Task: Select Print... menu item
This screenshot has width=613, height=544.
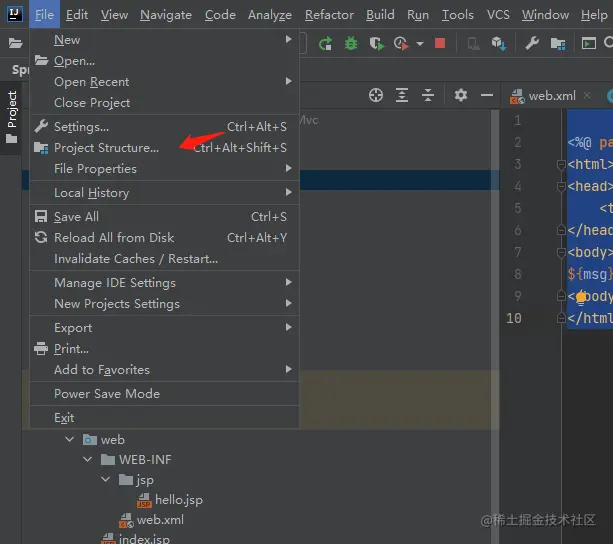Action: (x=165, y=349)
